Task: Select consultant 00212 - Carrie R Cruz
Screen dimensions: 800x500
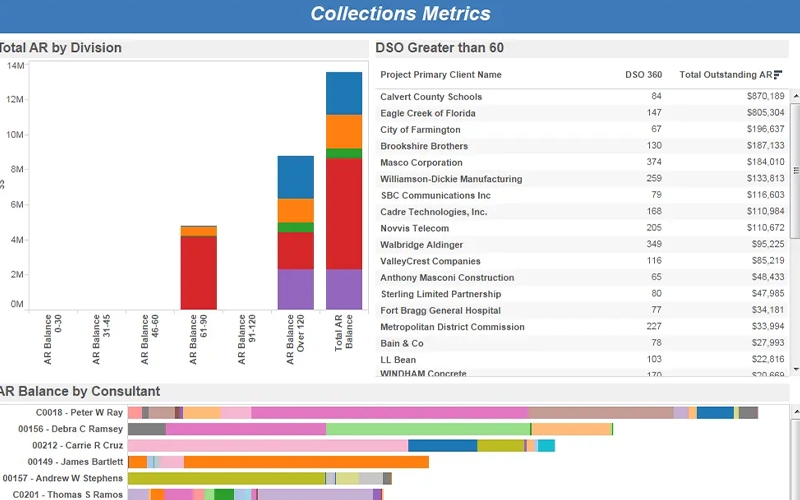Action: click(78, 445)
